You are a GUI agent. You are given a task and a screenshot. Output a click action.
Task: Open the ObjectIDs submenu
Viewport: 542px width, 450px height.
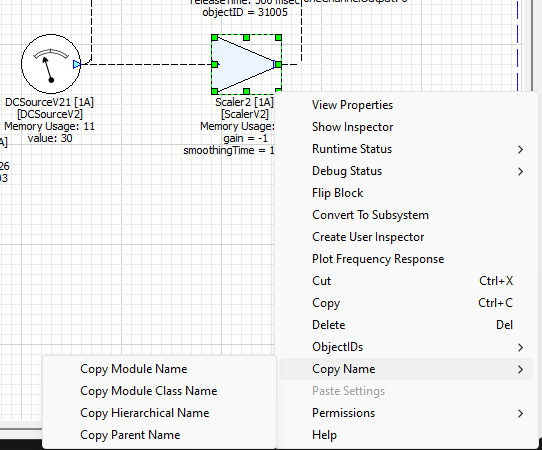tap(406, 347)
